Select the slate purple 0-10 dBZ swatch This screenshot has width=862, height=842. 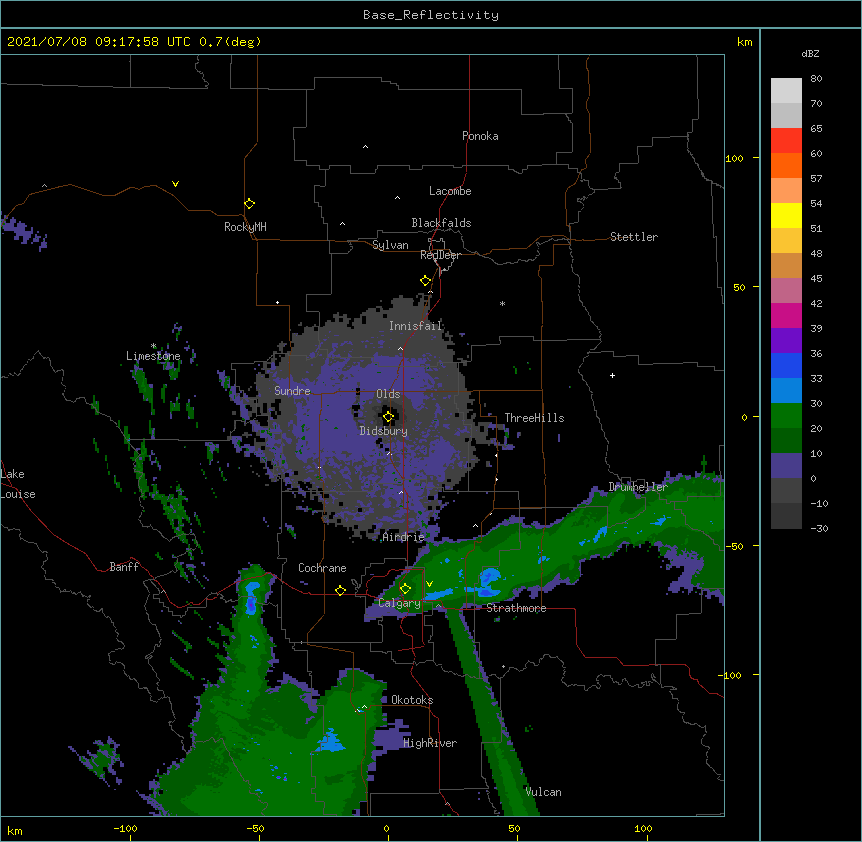point(786,466)
